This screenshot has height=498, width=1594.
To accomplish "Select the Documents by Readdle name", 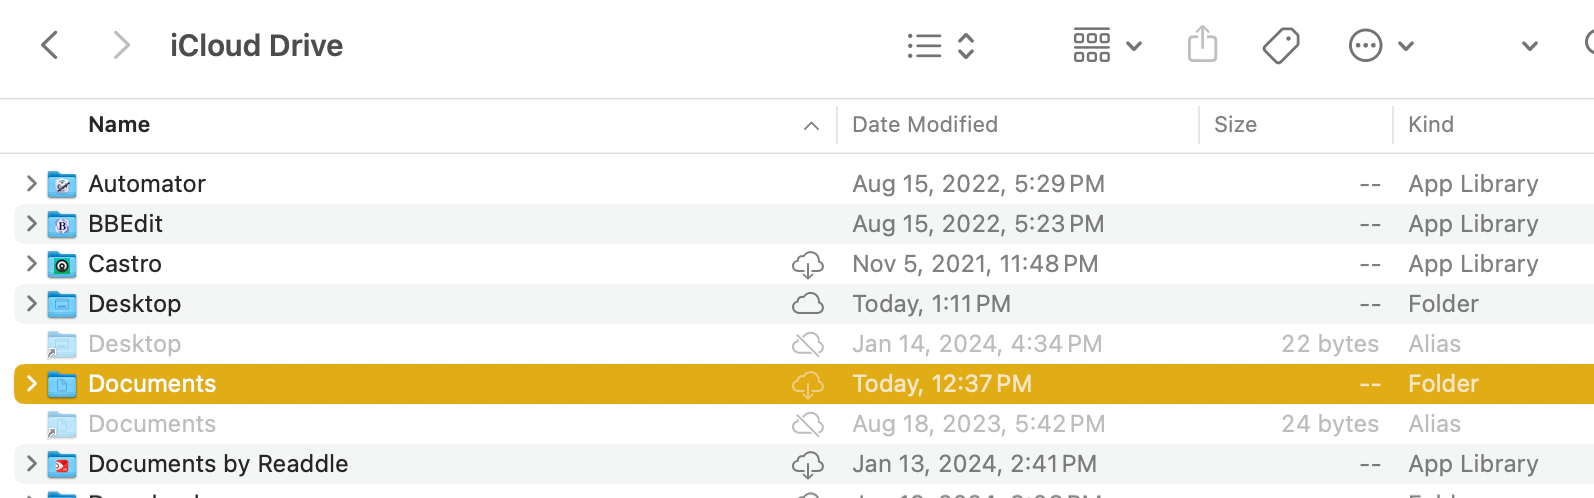I will 218,464.
